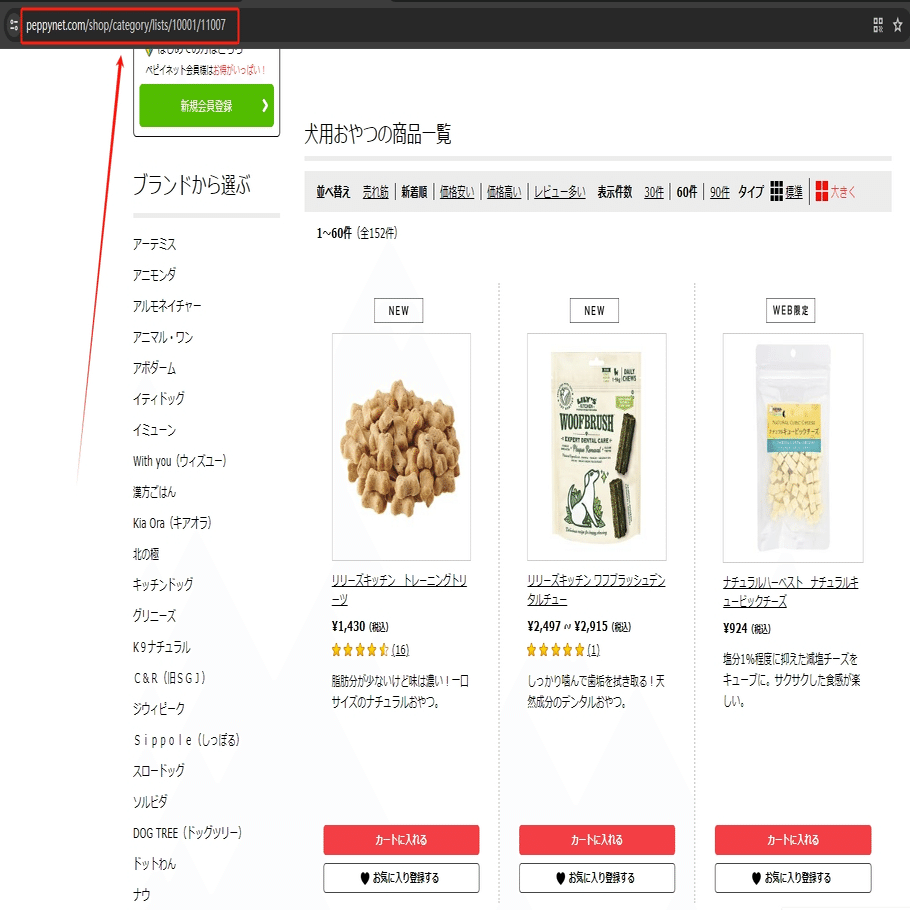The height and width of the screenshot is (910, 910).
Task: Sort products by 売れ筋
Action: click(x=375, y=192)
